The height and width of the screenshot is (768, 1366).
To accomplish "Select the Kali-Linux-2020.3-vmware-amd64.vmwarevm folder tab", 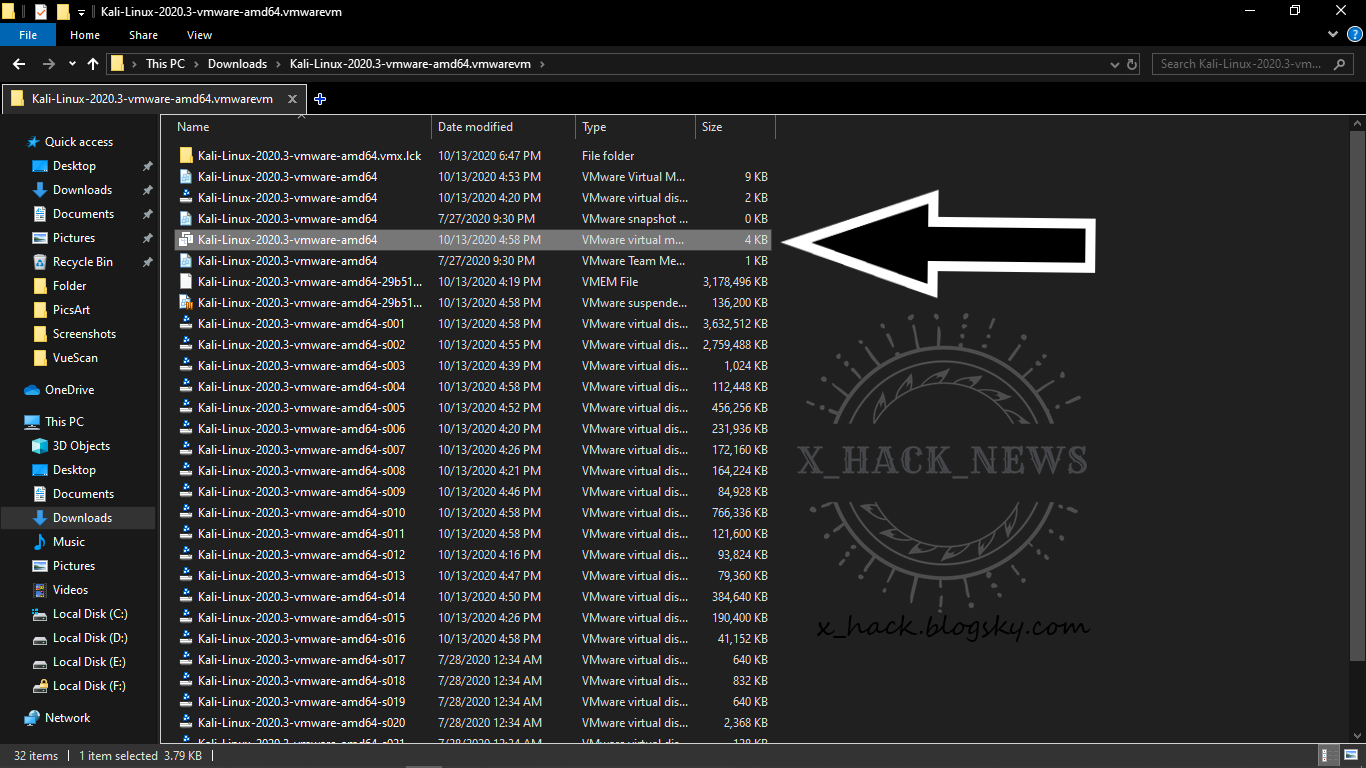I will tap(152, 99).
